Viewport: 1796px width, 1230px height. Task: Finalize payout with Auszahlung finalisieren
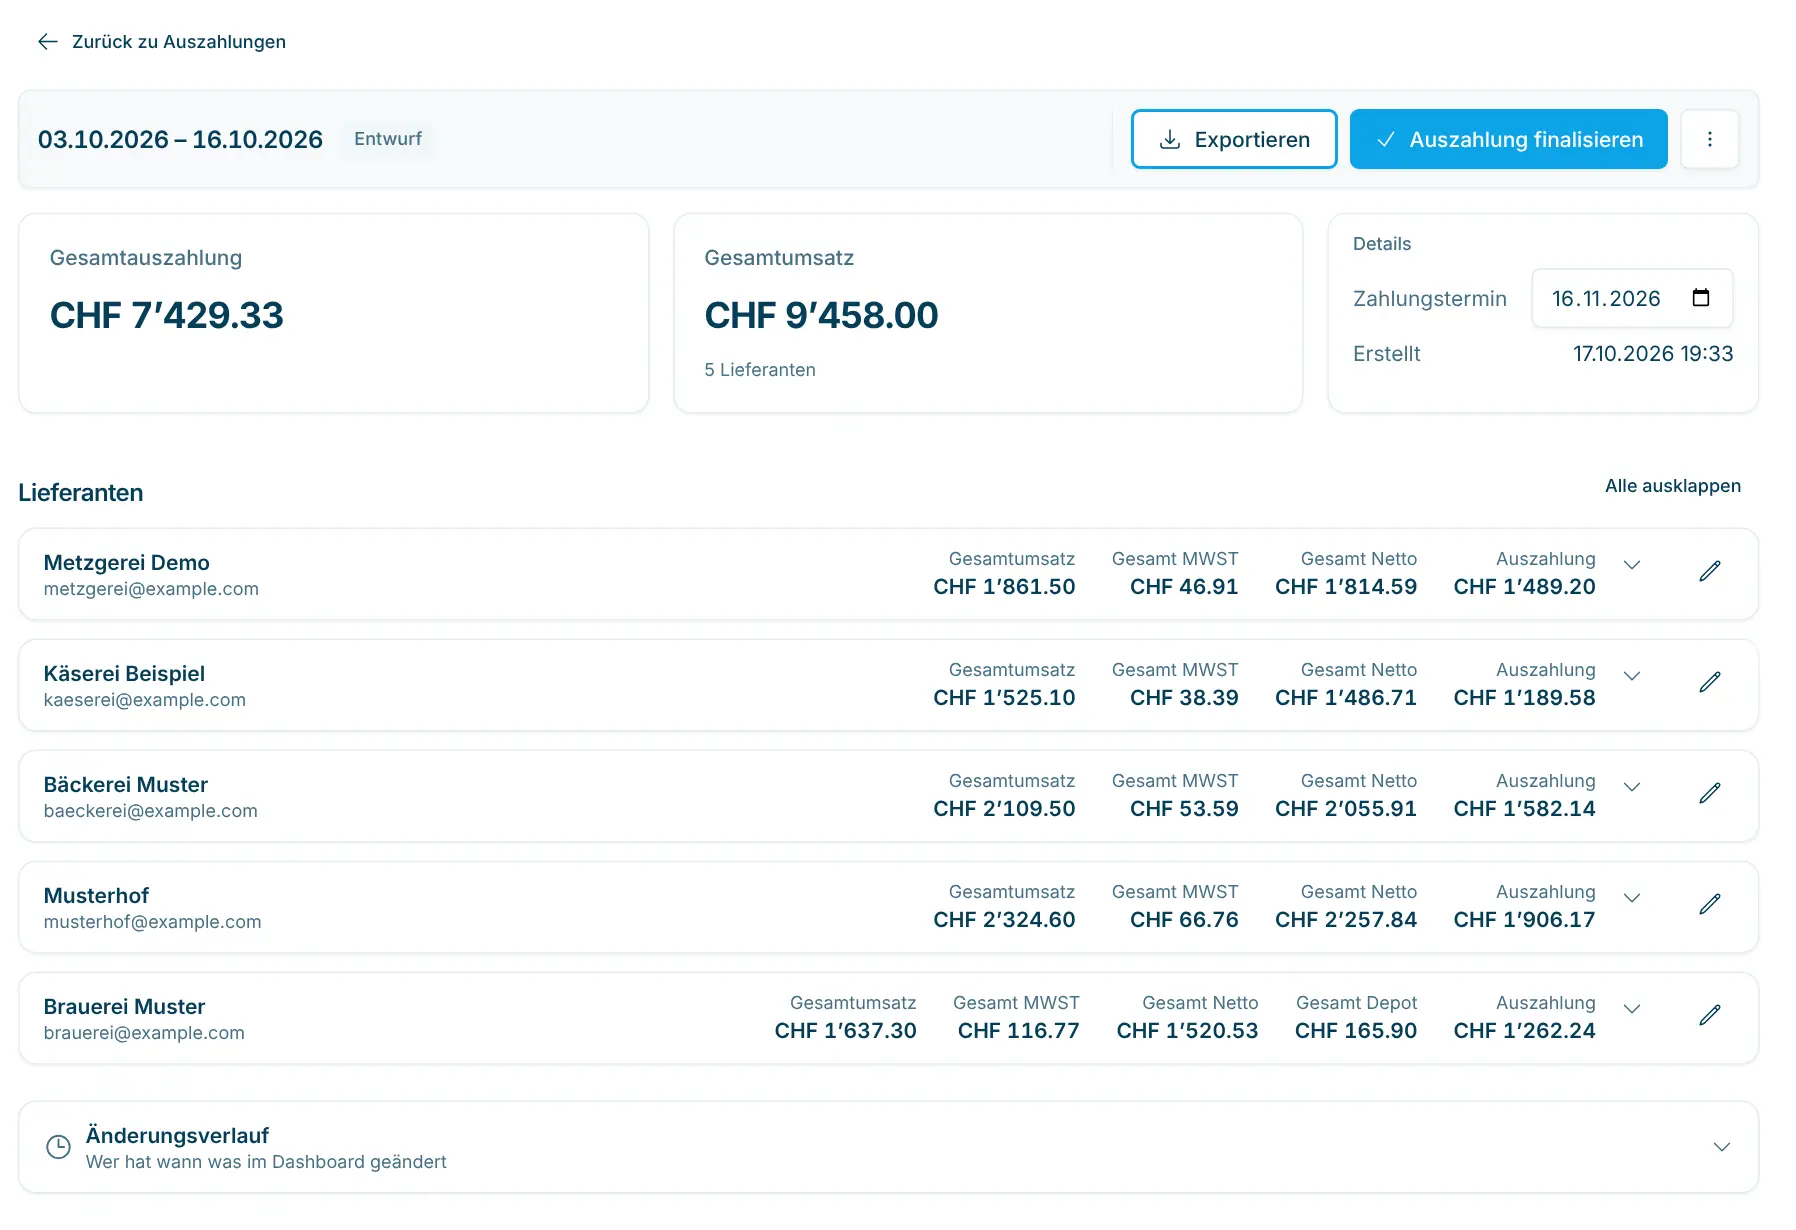pyautogui.click(x=1508, y=139)
